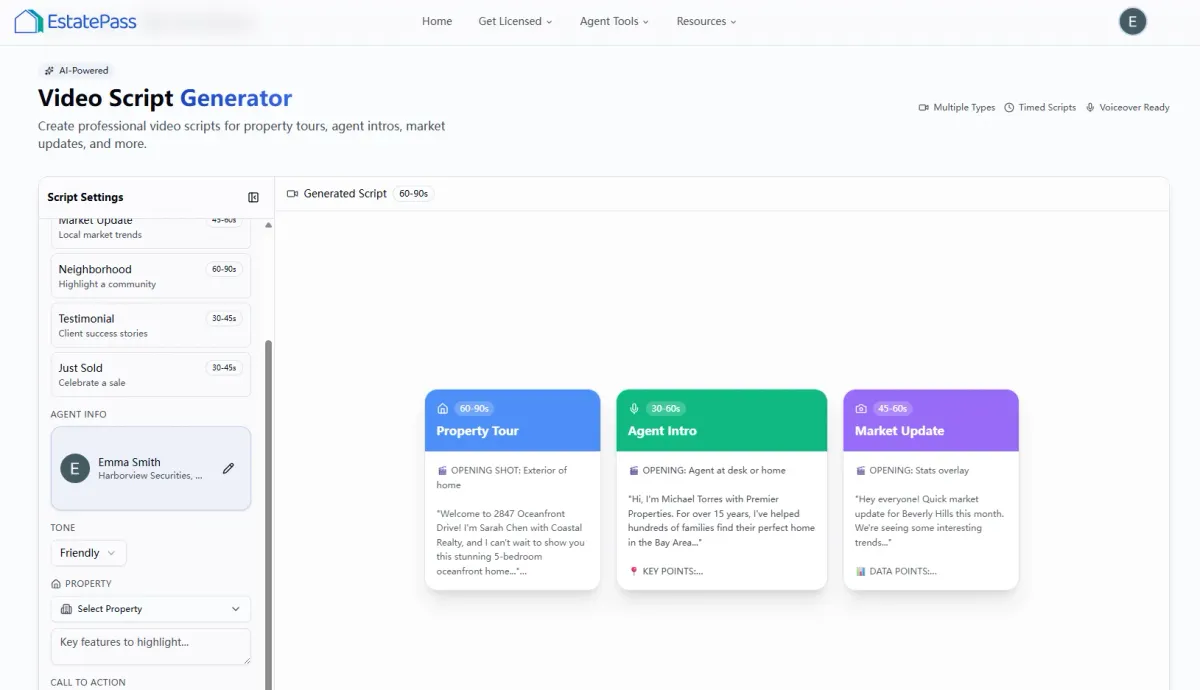Click the Script Settings panel scrollbar

click(267, 500)
